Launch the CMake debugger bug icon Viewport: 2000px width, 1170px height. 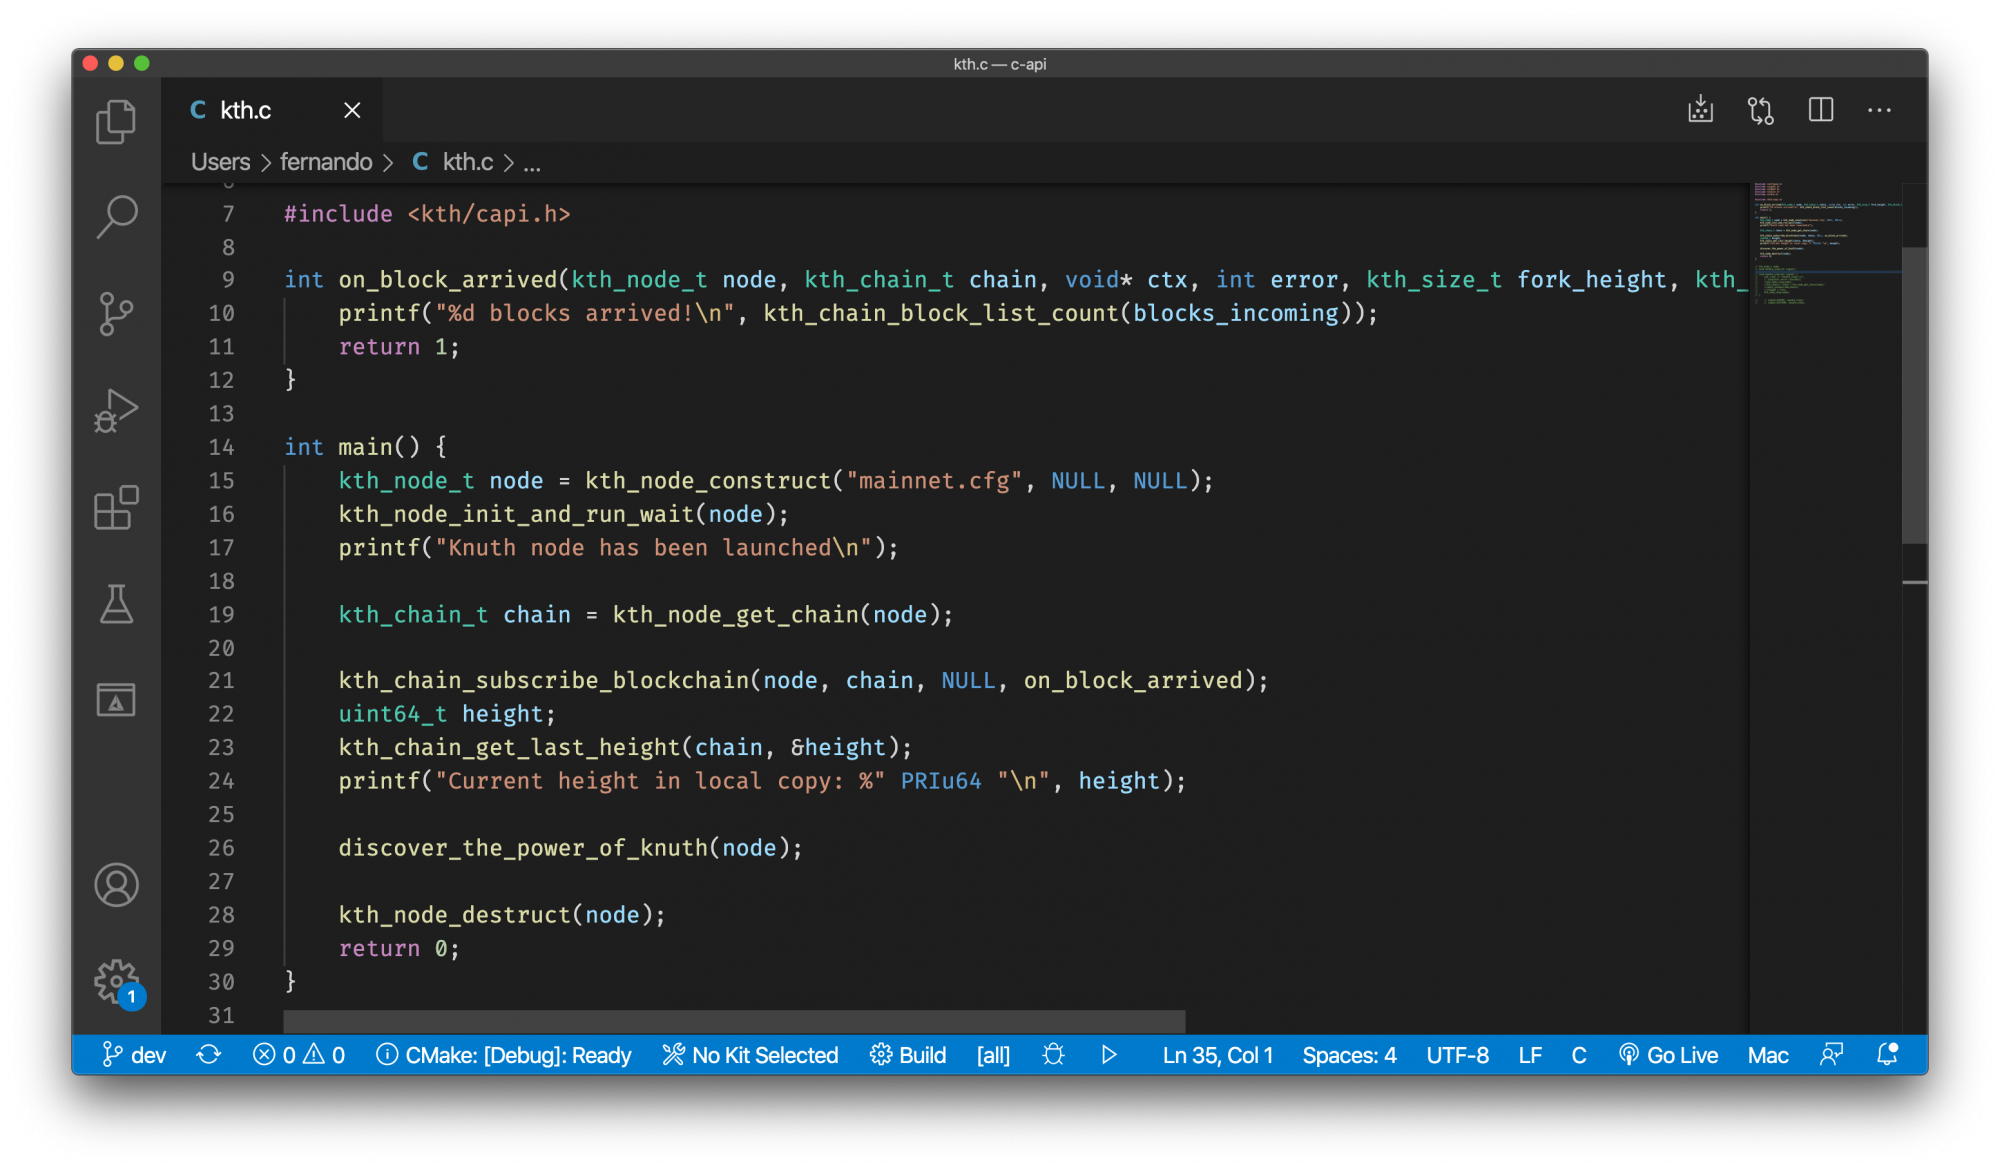pyautogui.click(x=1053, y=1055)
